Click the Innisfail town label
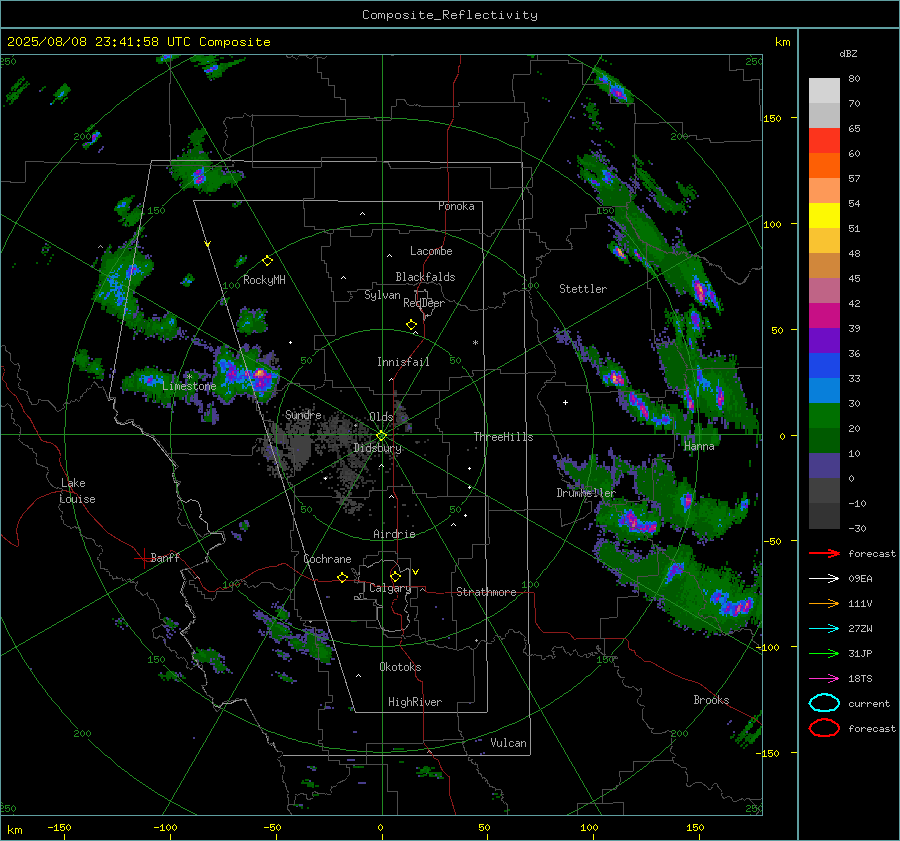The image size is (900, 841). pos(403,362)
